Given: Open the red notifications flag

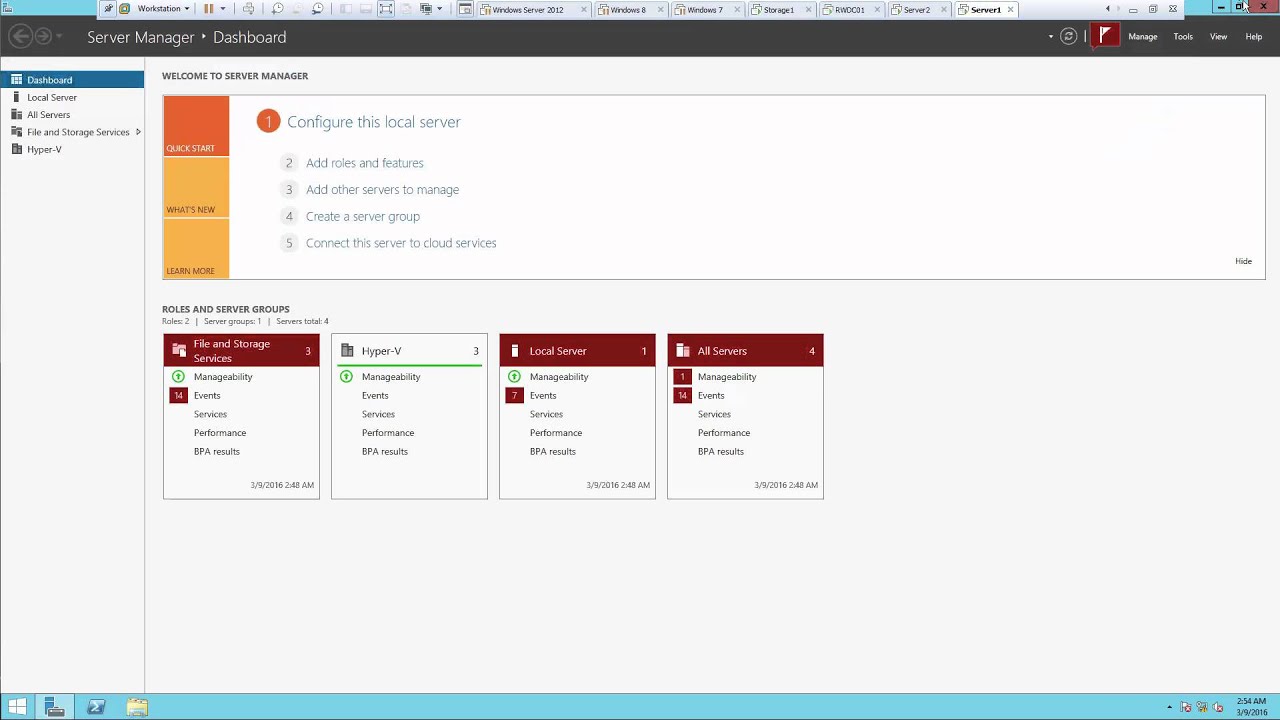Looking at the screenshot, I should point(1105,36).
